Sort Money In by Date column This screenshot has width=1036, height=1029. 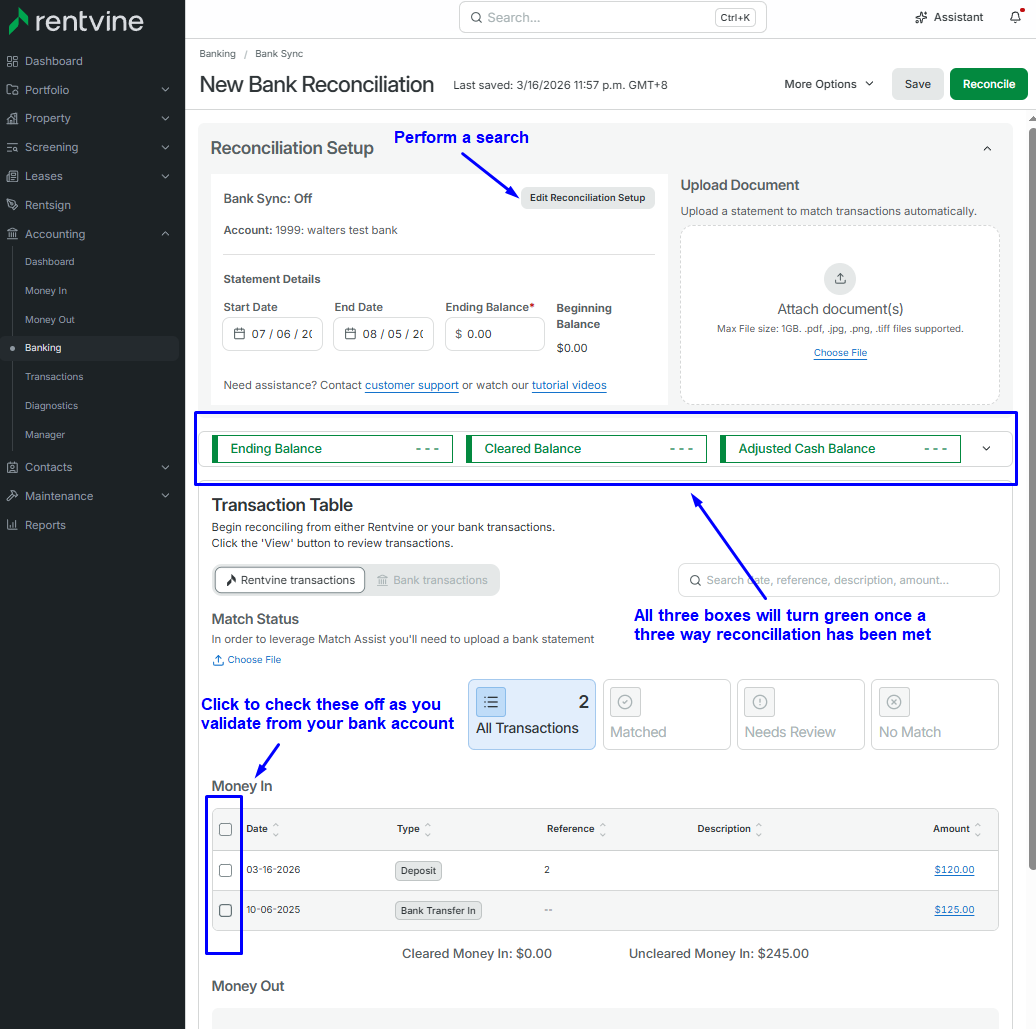pyautogui.click(x=276, y=829)
